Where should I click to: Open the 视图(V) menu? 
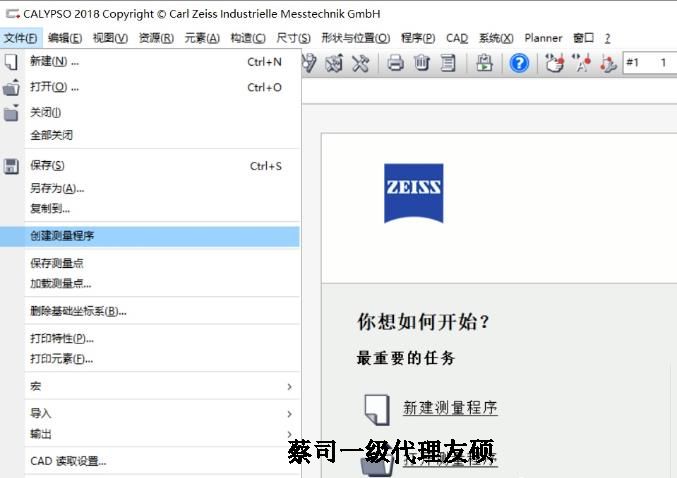pos(110,38)
